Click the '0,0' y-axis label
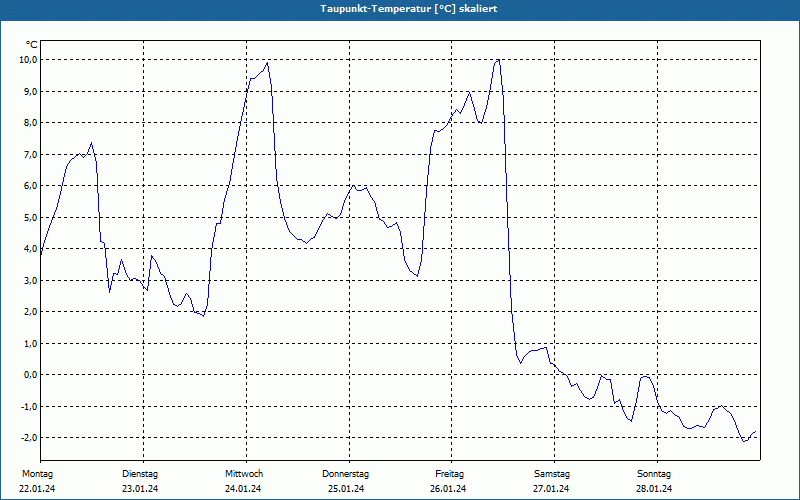Viewport: 800px width, 500px height. point(31,374)
